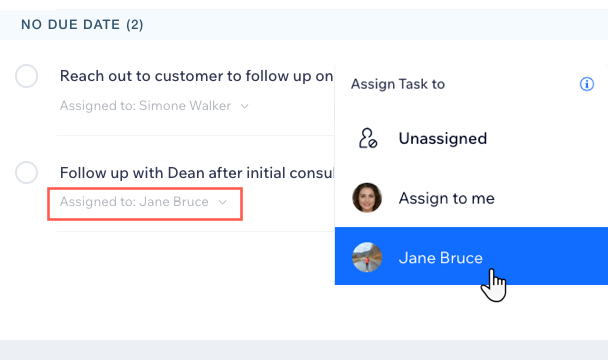
Task: Click the empty area below the task list
Action: 167,287
